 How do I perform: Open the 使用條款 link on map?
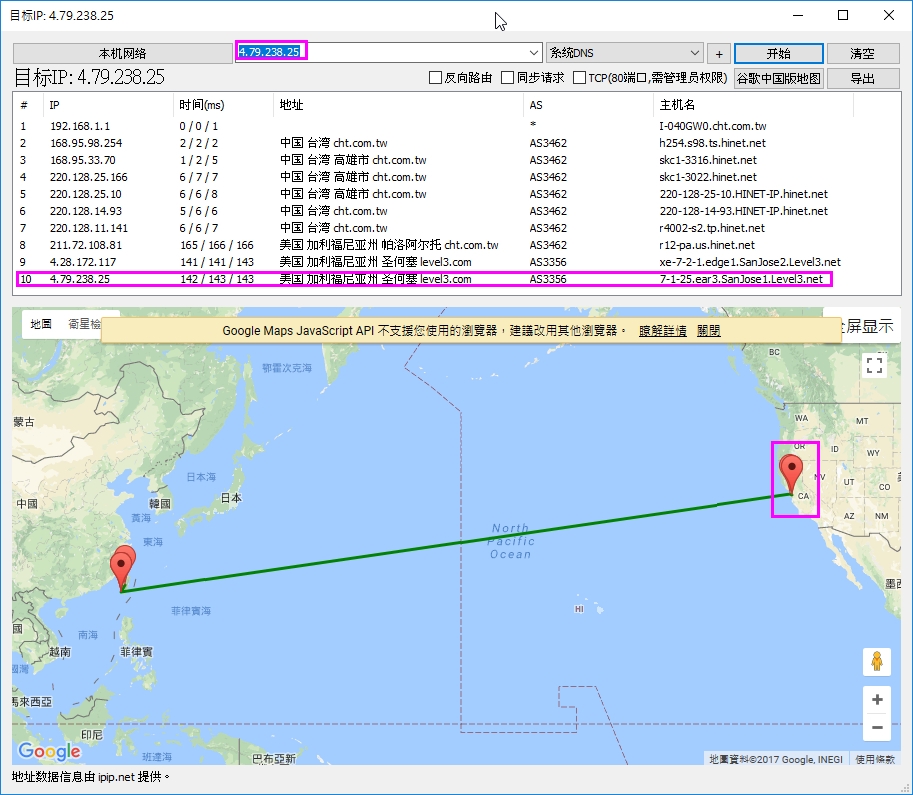[875, 759]
